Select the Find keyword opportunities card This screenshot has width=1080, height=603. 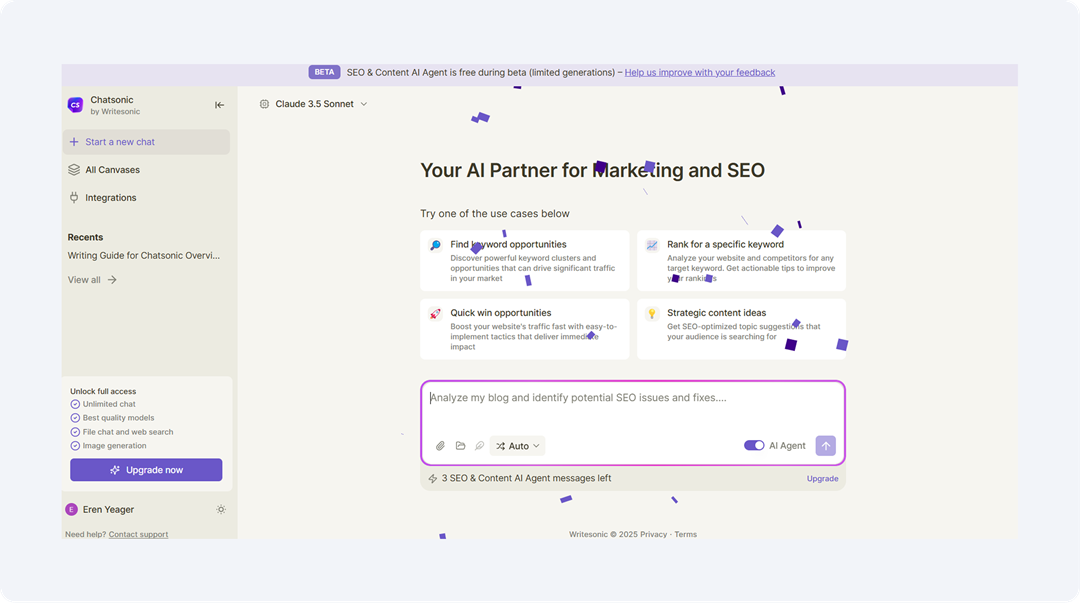coord(525,260)
